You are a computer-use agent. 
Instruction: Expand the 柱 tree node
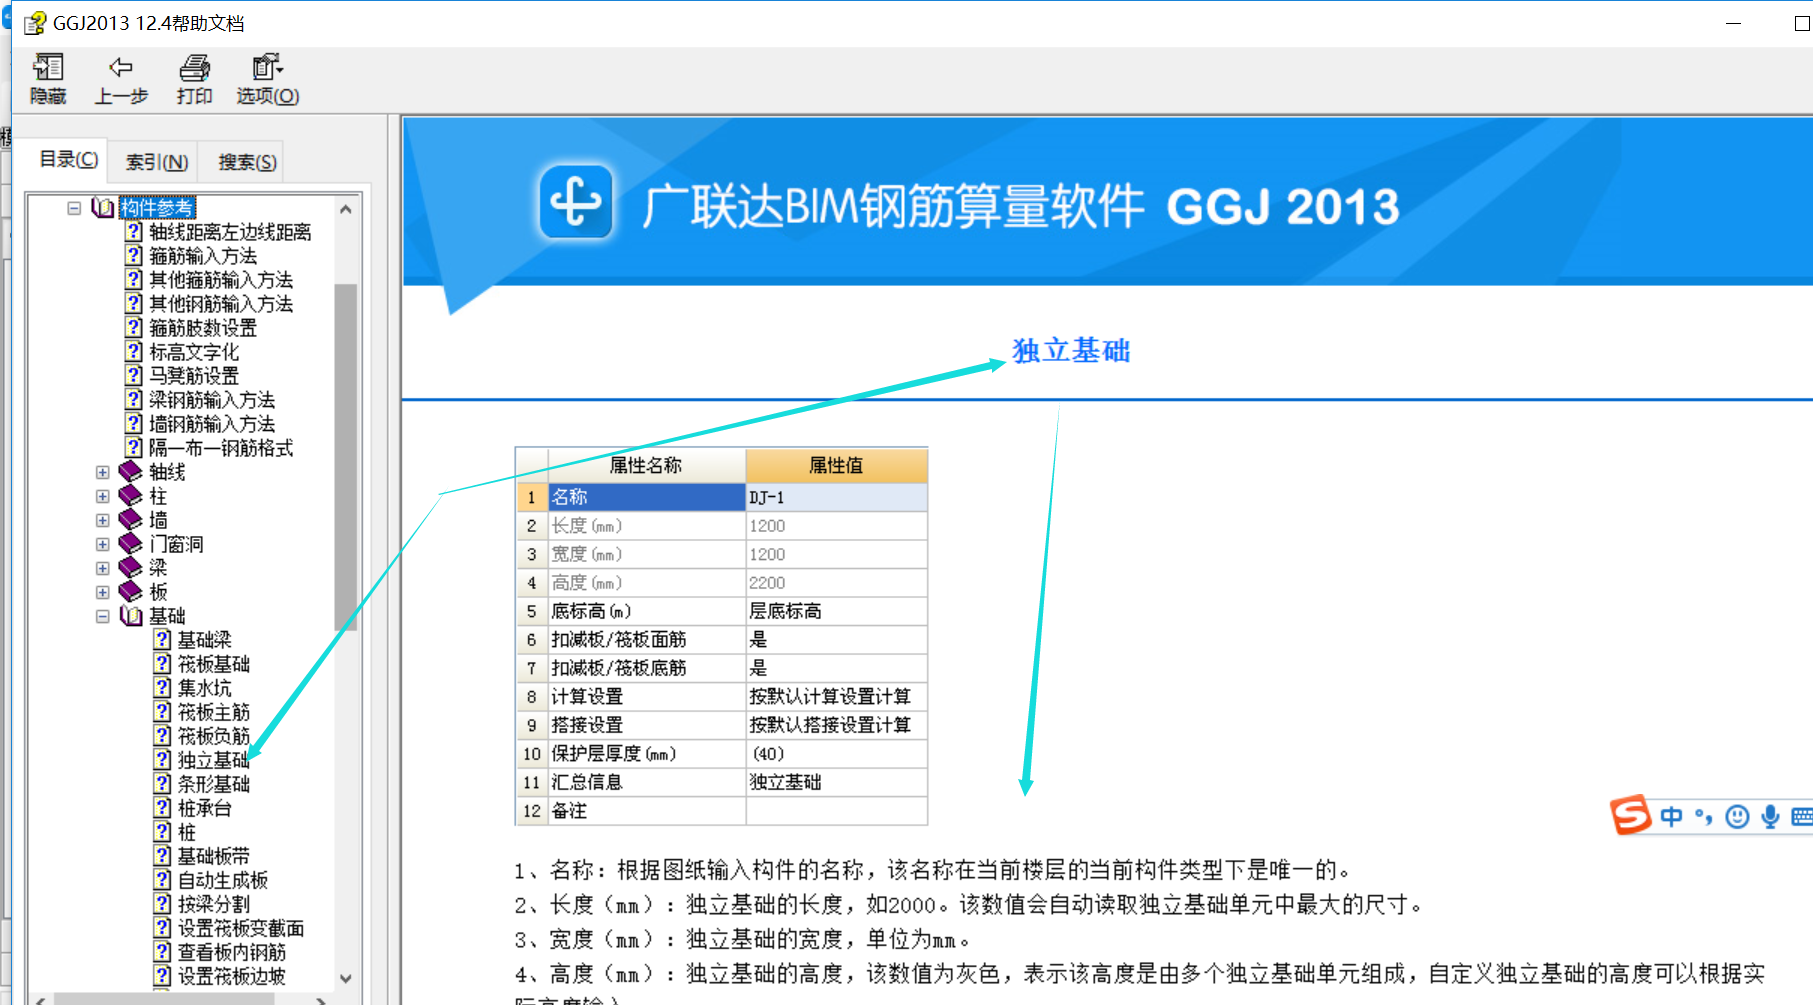(103, 496)
